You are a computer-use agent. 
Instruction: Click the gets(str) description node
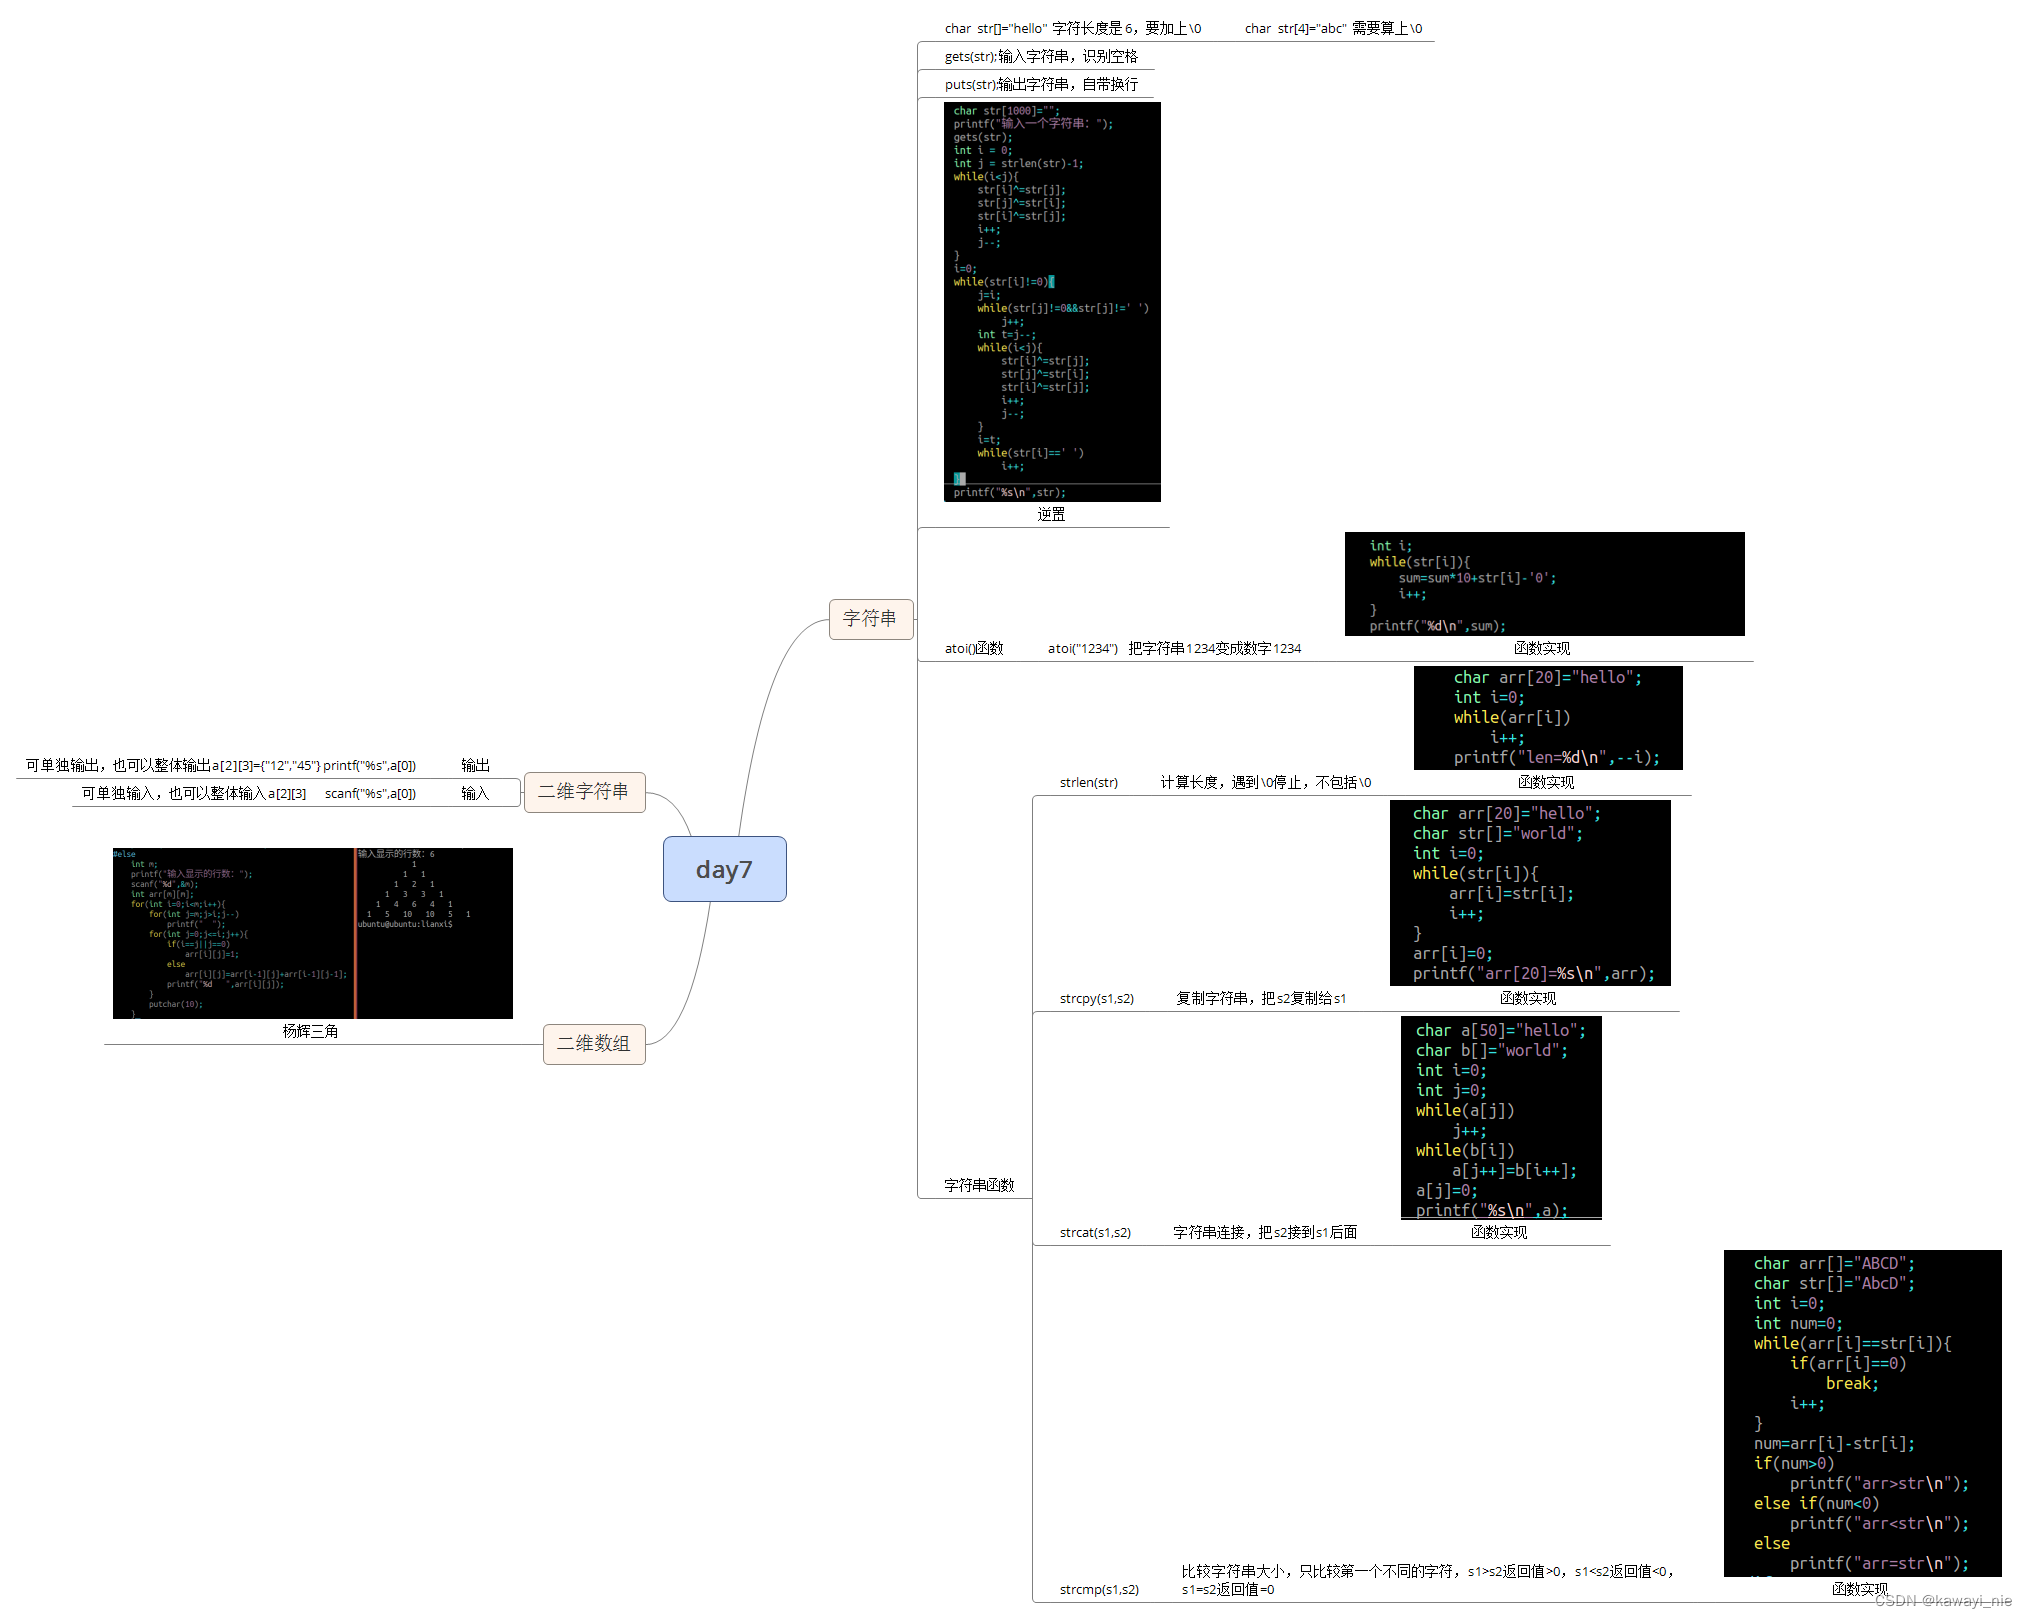tap(1041, 57)
